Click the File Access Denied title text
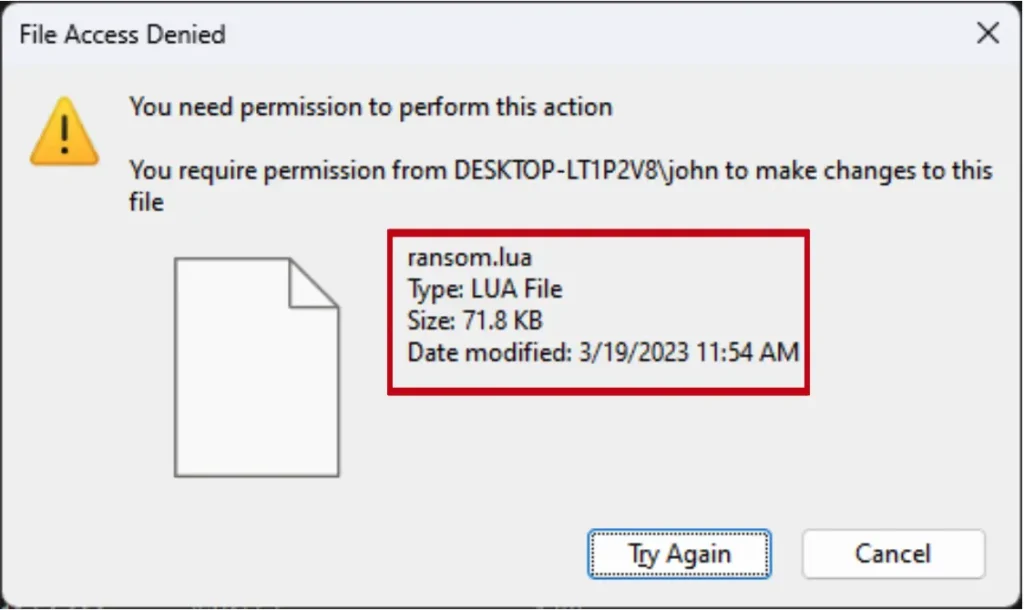 click(x=122, y=34)
